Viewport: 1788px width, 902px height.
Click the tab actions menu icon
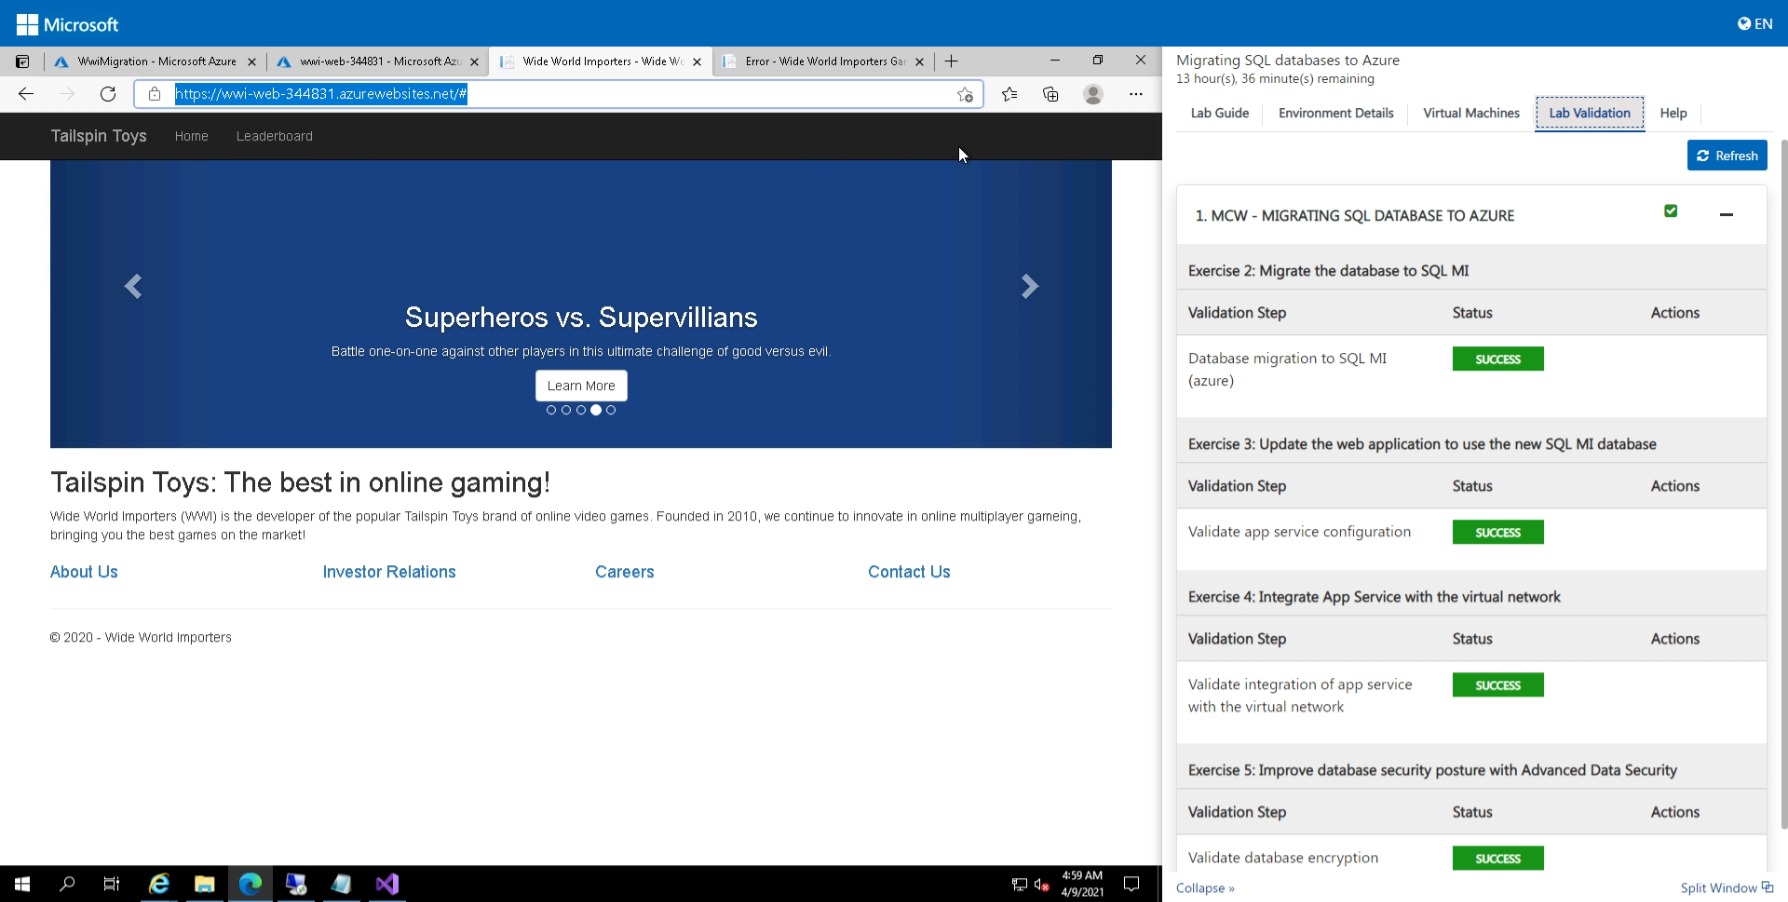(x=22, y=61)
